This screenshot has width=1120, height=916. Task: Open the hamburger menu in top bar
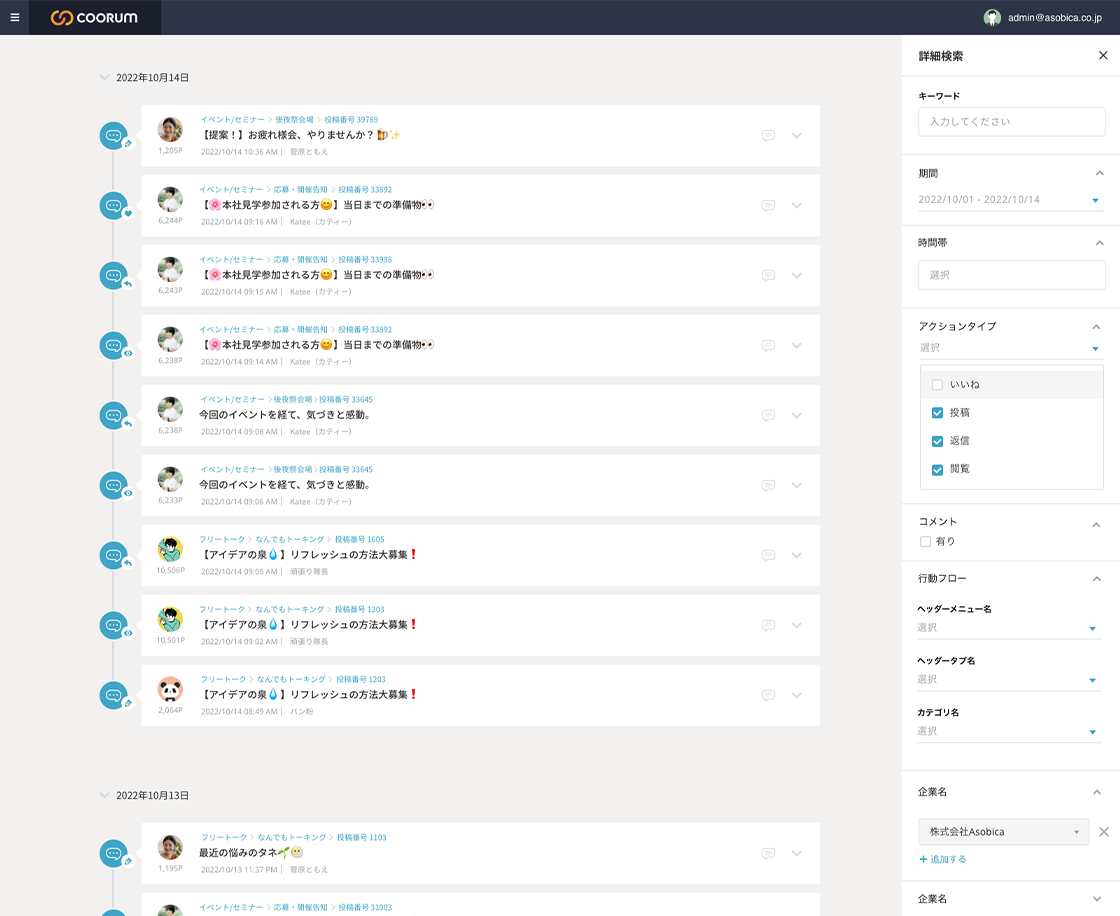(14, 17)
